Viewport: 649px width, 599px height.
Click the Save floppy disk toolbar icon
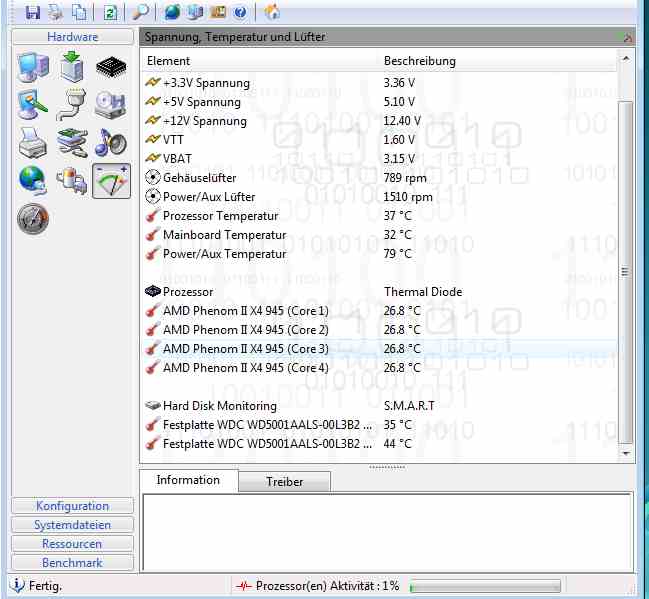(x=33, y=12)
